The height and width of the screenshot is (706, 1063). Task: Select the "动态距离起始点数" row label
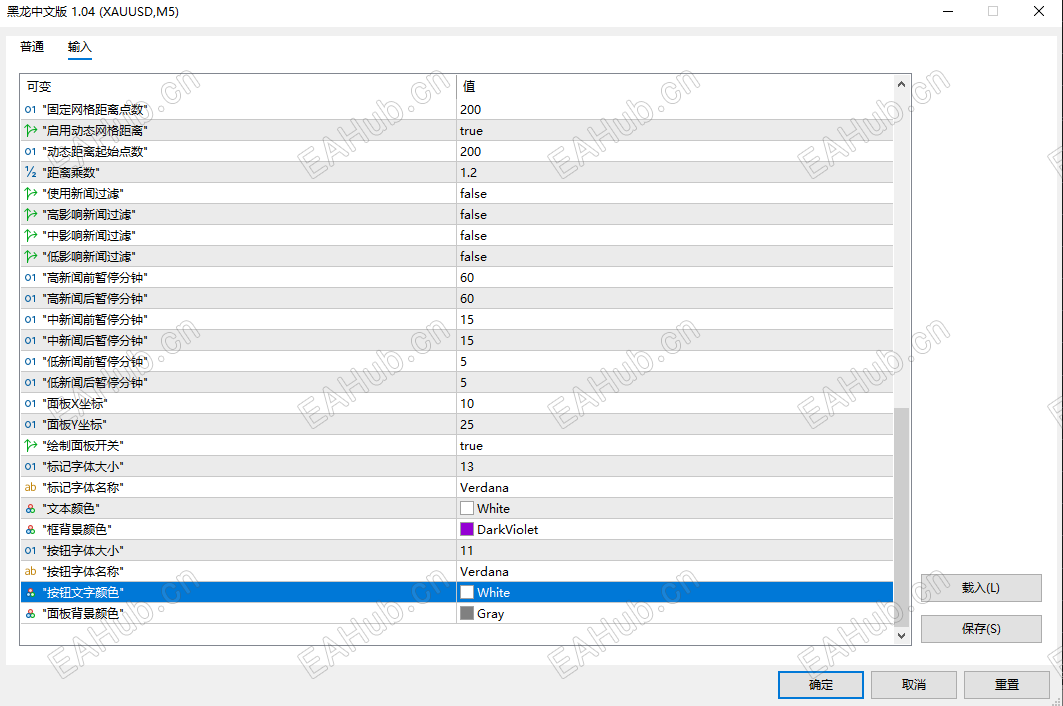pyautogui.click(x=95, y=151)
